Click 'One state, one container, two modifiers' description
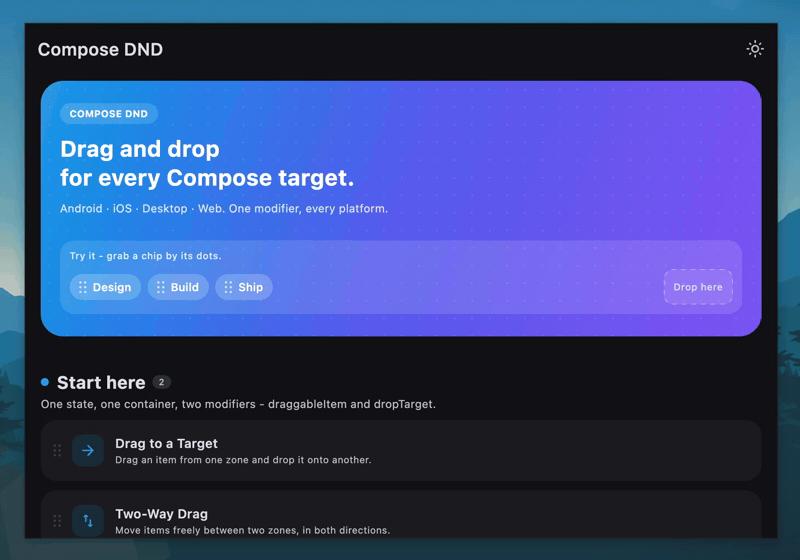 coord(238,404)
